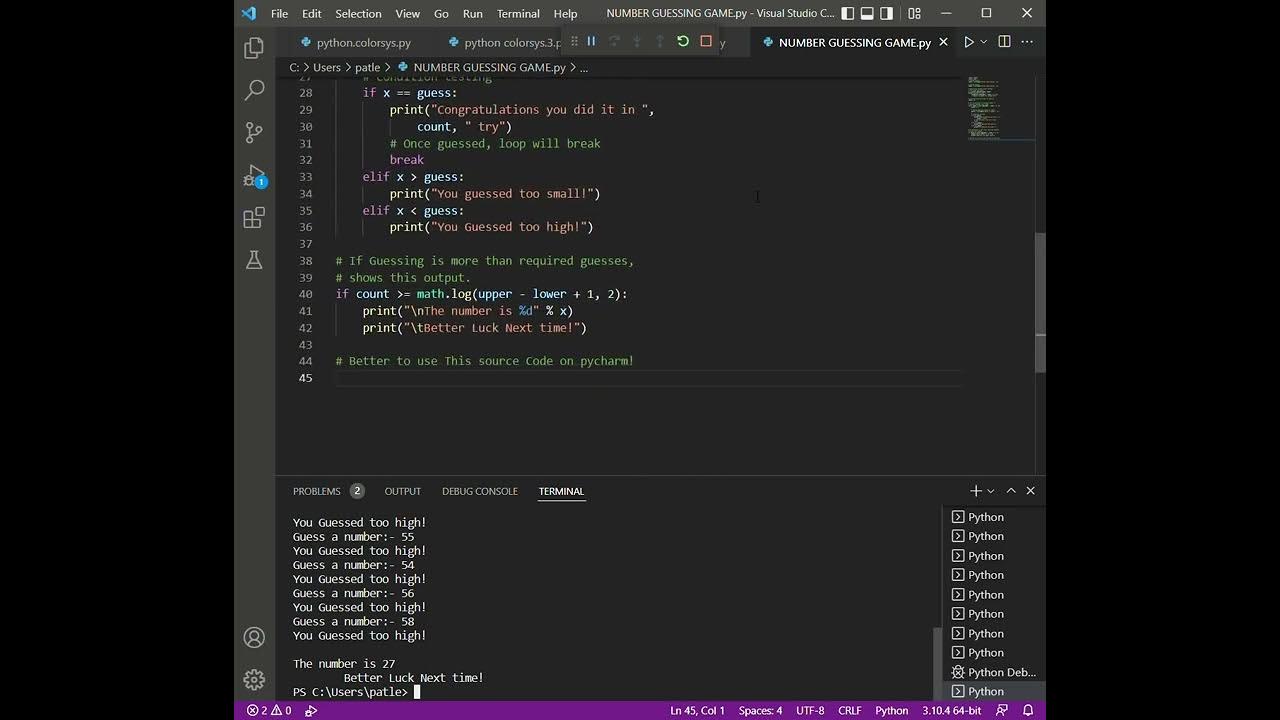Switch to the DEBUG CONSOLE tab
The image size is (1280, 720).
[x=480, y=491]
